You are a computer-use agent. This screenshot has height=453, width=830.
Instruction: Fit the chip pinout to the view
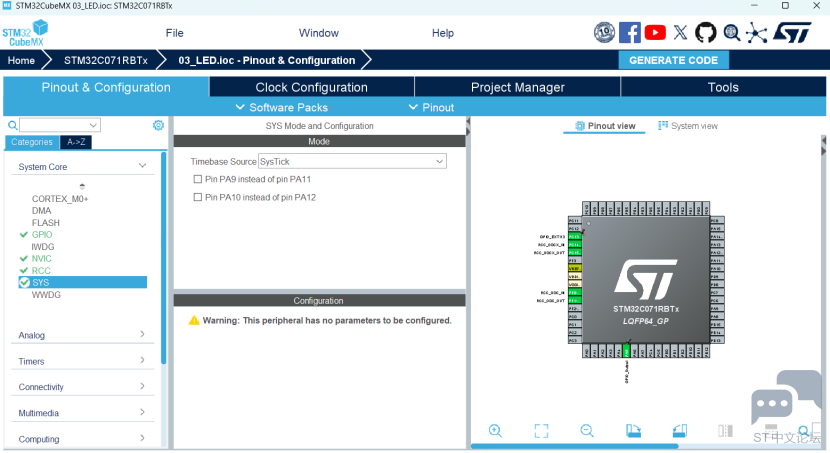pos(541,431)
